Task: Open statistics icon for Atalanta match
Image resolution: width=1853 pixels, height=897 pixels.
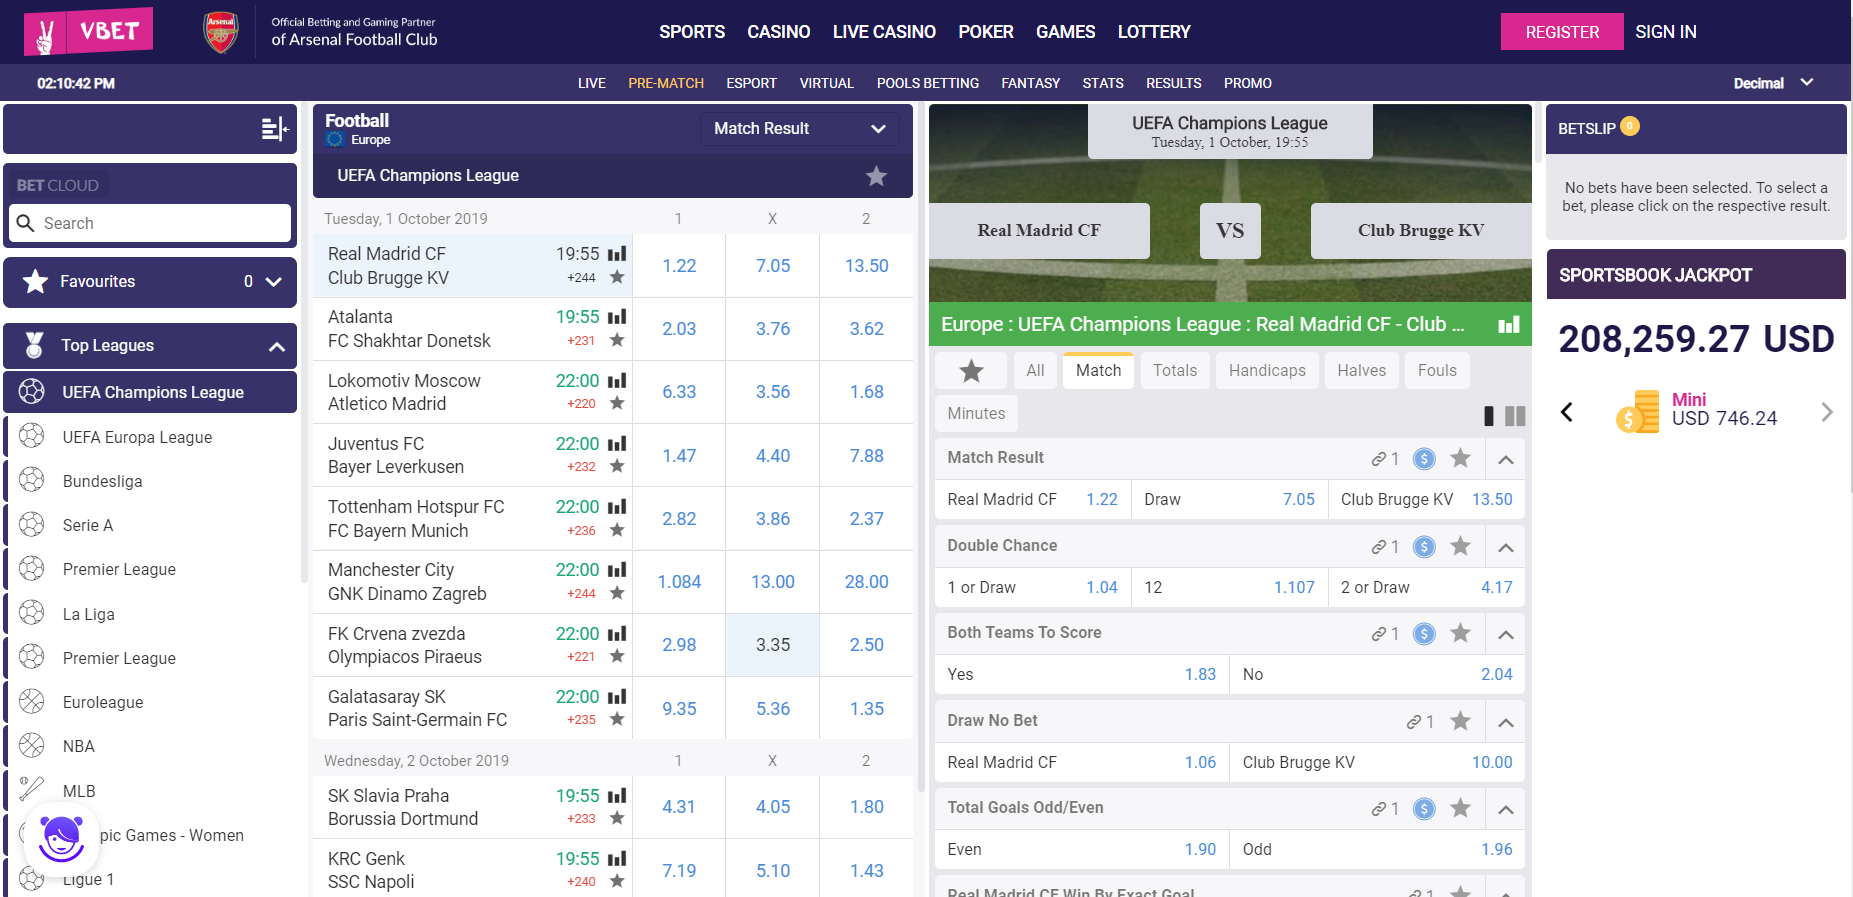Action: pos(617,317)
